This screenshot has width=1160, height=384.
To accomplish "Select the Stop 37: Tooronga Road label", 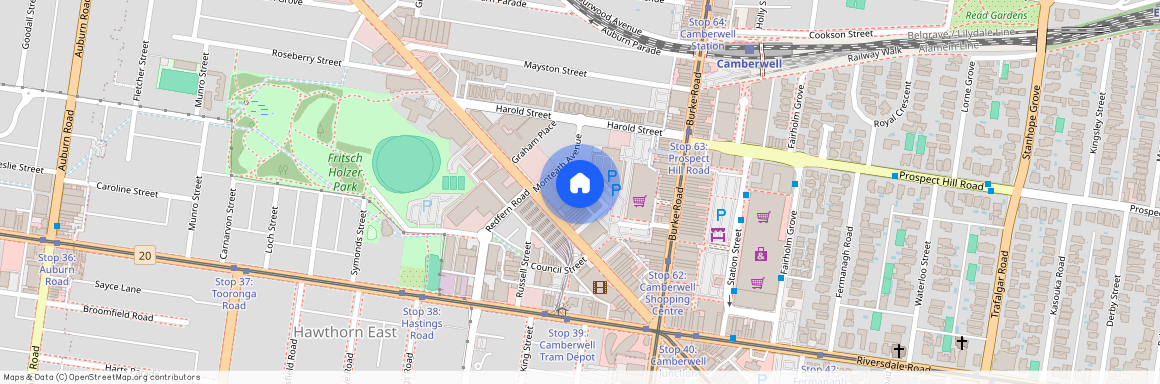I will tap(234, 294).
